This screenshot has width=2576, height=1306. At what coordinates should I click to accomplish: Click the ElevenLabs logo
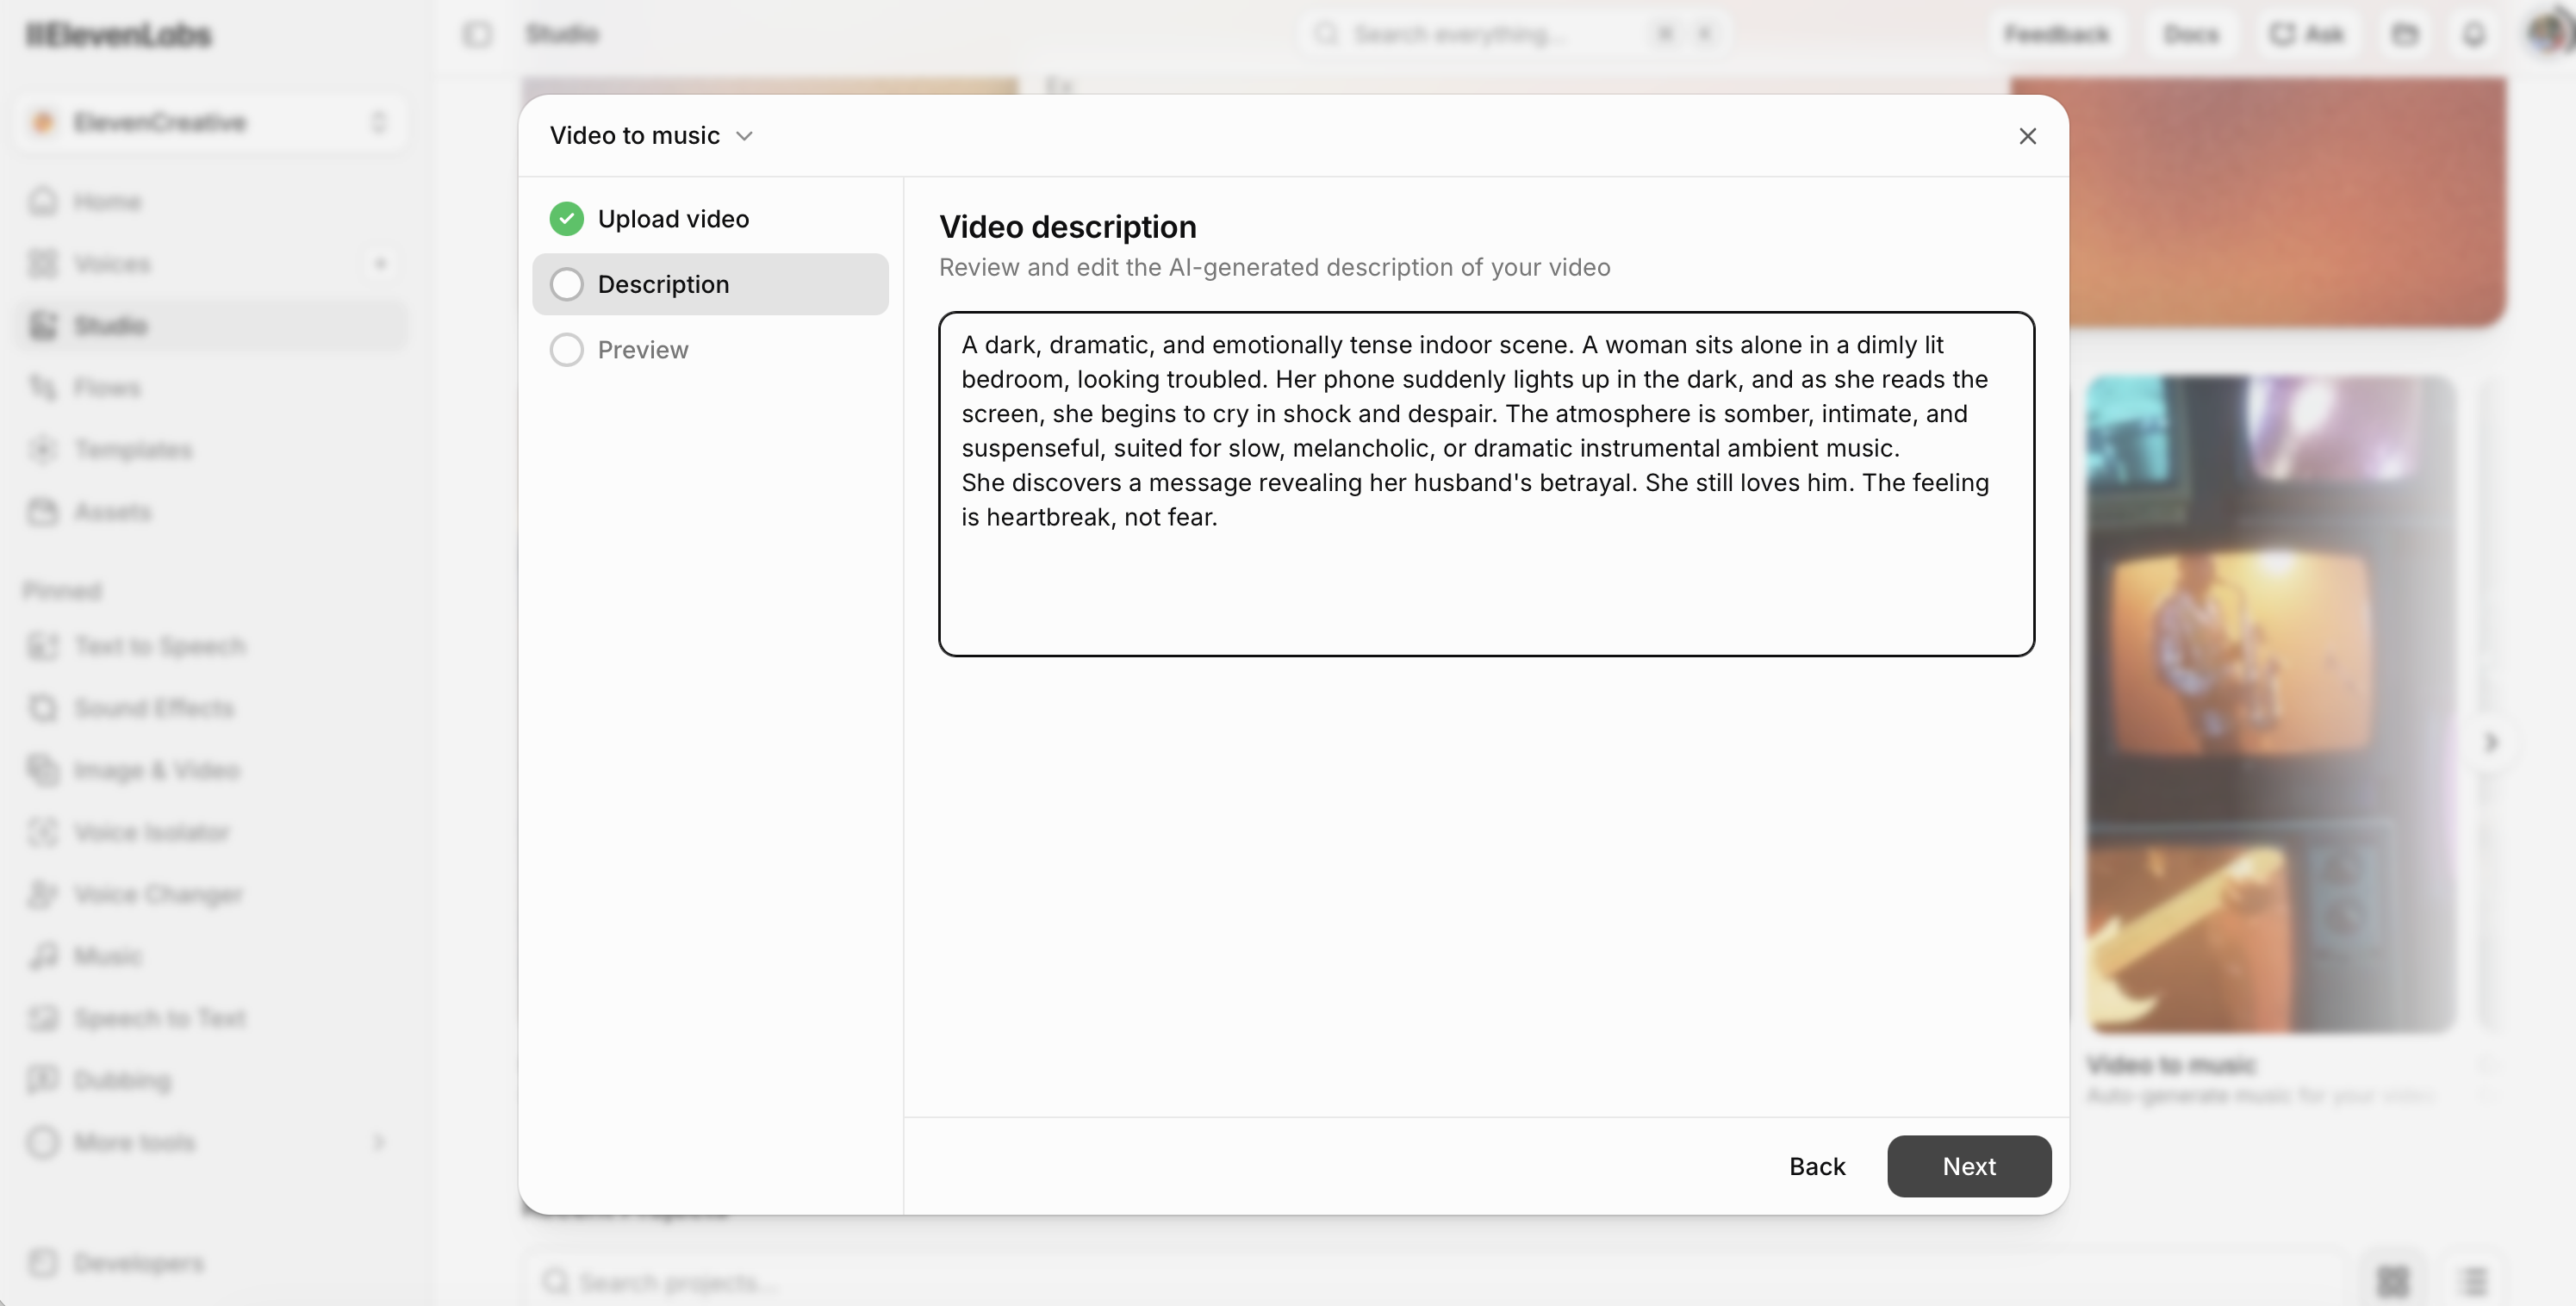pyautogui.click(x=118, y=35)
